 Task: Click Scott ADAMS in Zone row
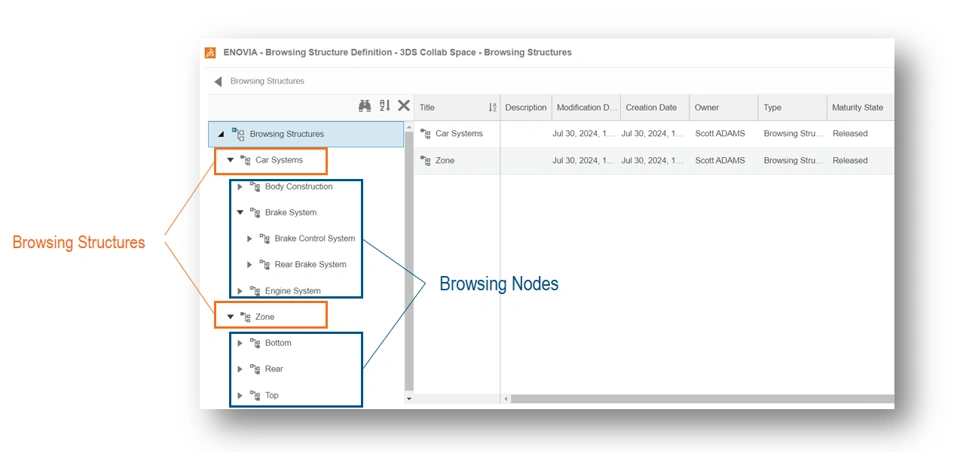point(720,161)
